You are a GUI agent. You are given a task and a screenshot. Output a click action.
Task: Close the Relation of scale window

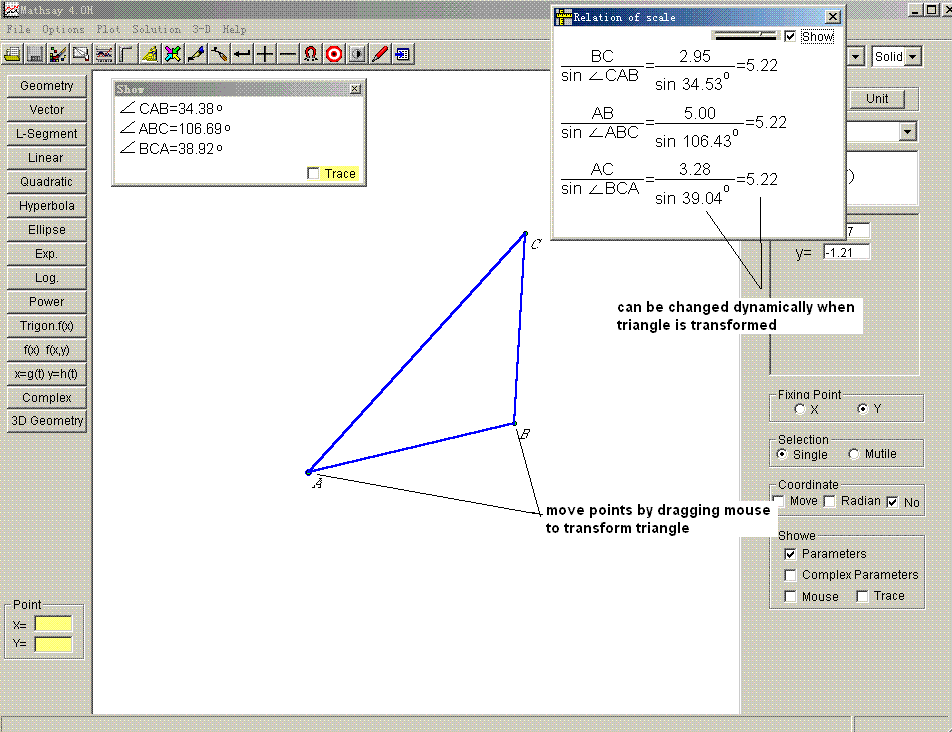pos(833,17)
